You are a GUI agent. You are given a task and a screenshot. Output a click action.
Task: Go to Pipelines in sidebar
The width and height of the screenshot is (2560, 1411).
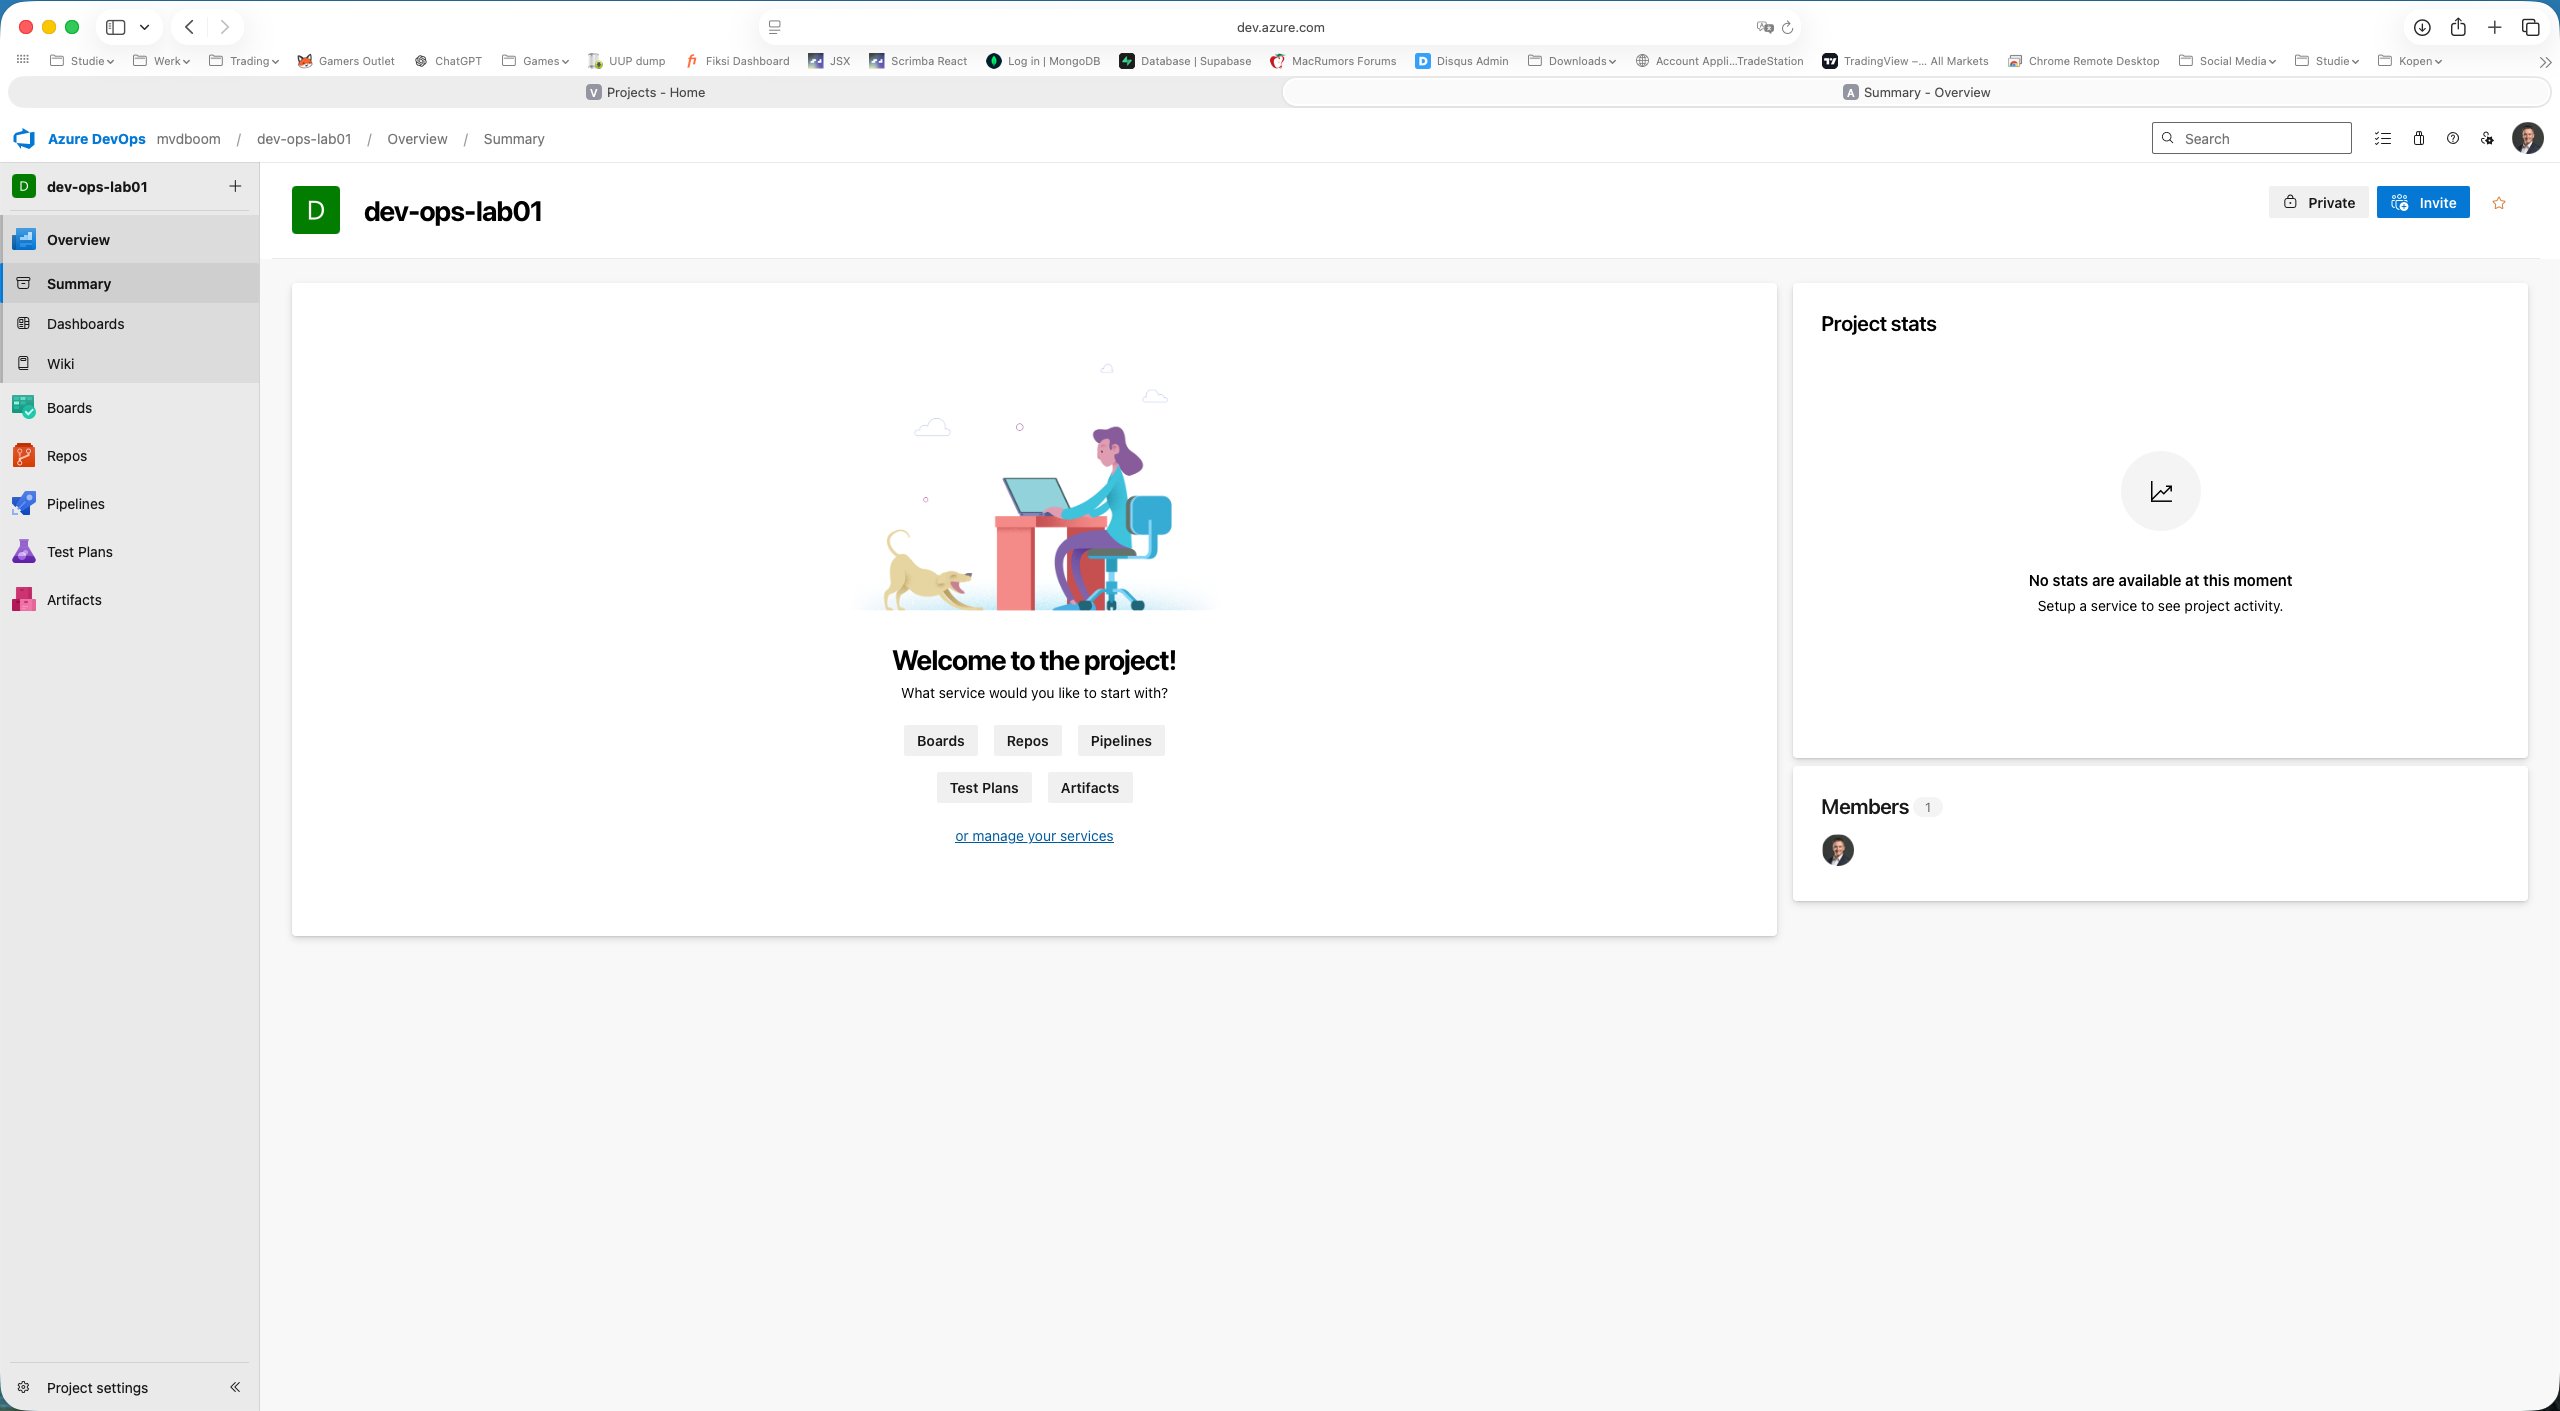(x=75, y=504)
